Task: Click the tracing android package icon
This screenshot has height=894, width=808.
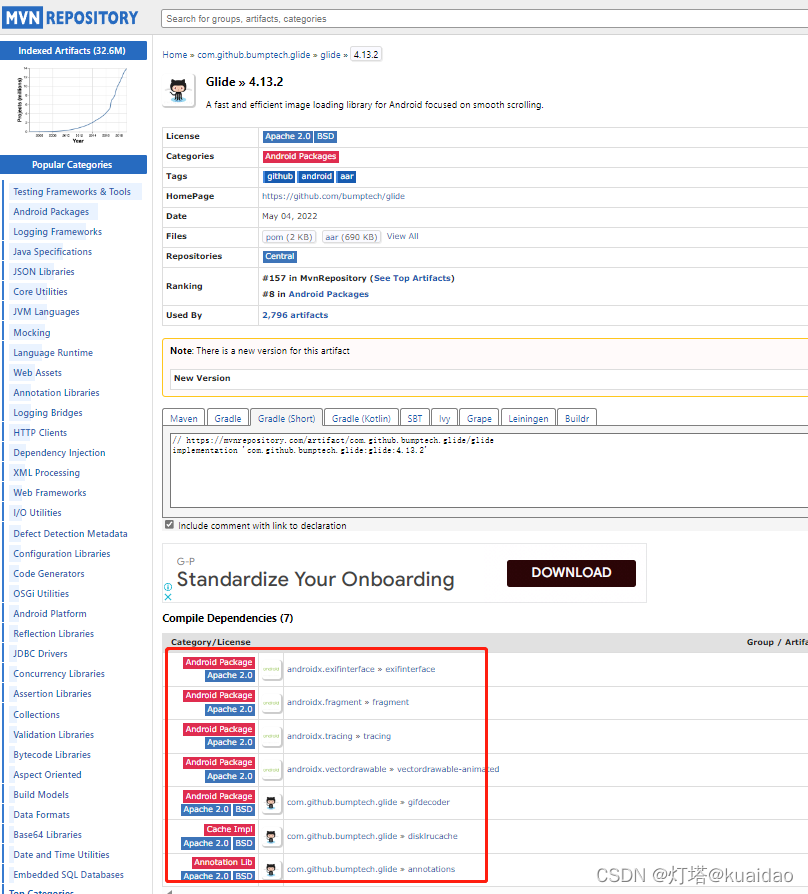Action: pos(271,736)
